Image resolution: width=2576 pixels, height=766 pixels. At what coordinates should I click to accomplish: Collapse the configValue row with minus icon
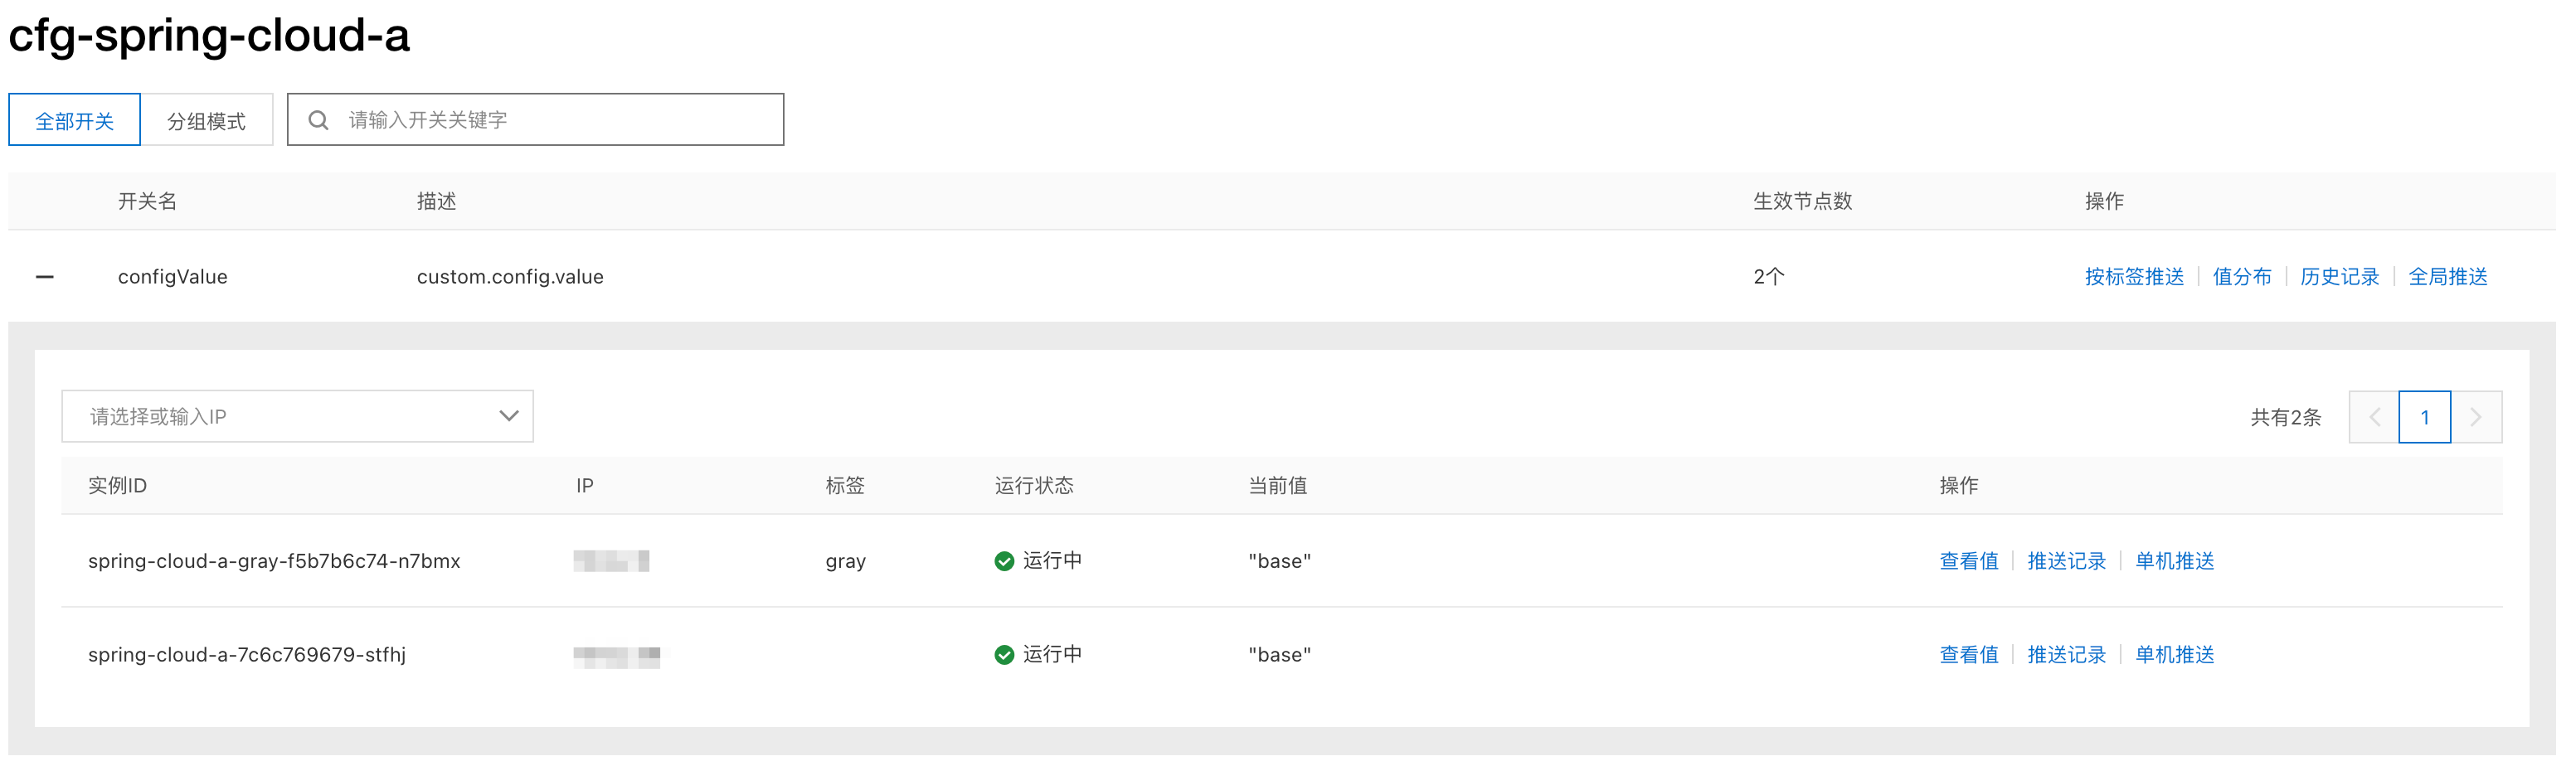[x=45, y=277]
